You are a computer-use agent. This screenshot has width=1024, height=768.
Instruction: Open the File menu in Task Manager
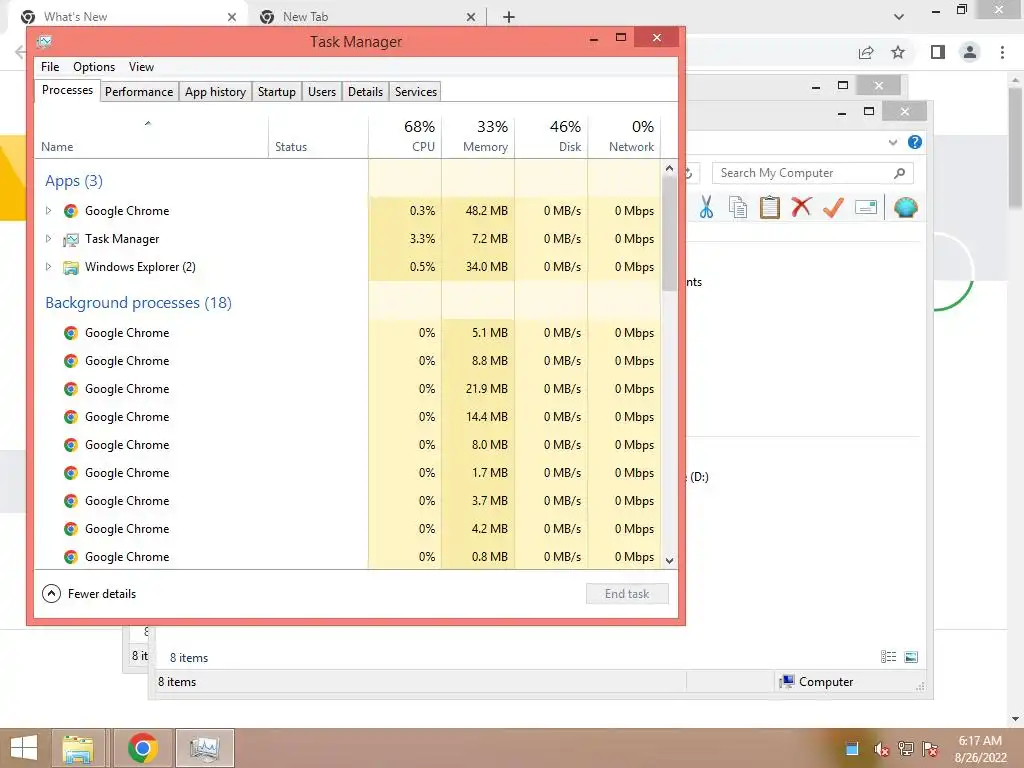[50, 67]
